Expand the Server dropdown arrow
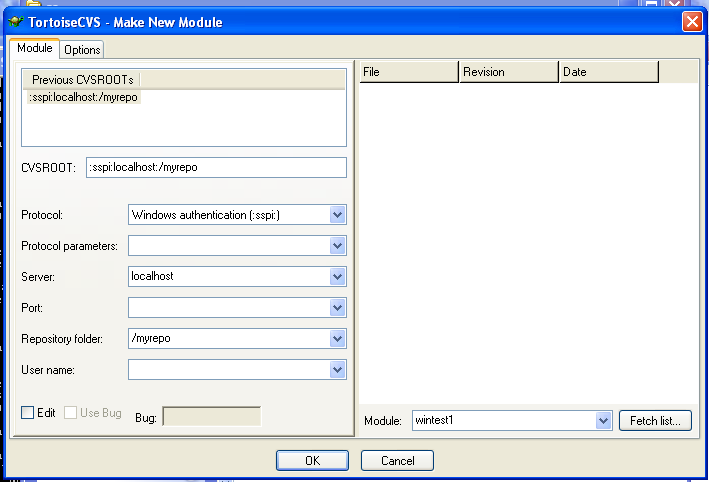The width and height of the screenshot is (709, 482). pos(337,277)
